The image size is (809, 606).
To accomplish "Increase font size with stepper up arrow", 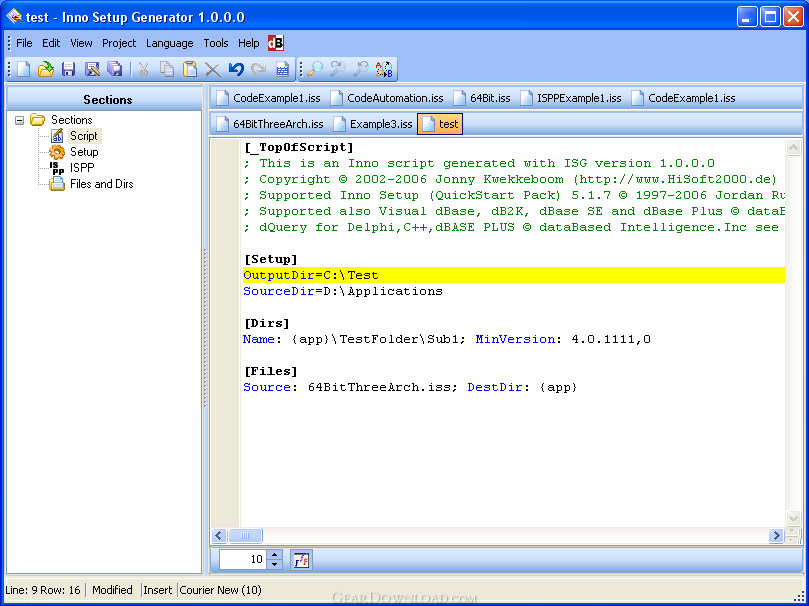I will pos(275,555).
